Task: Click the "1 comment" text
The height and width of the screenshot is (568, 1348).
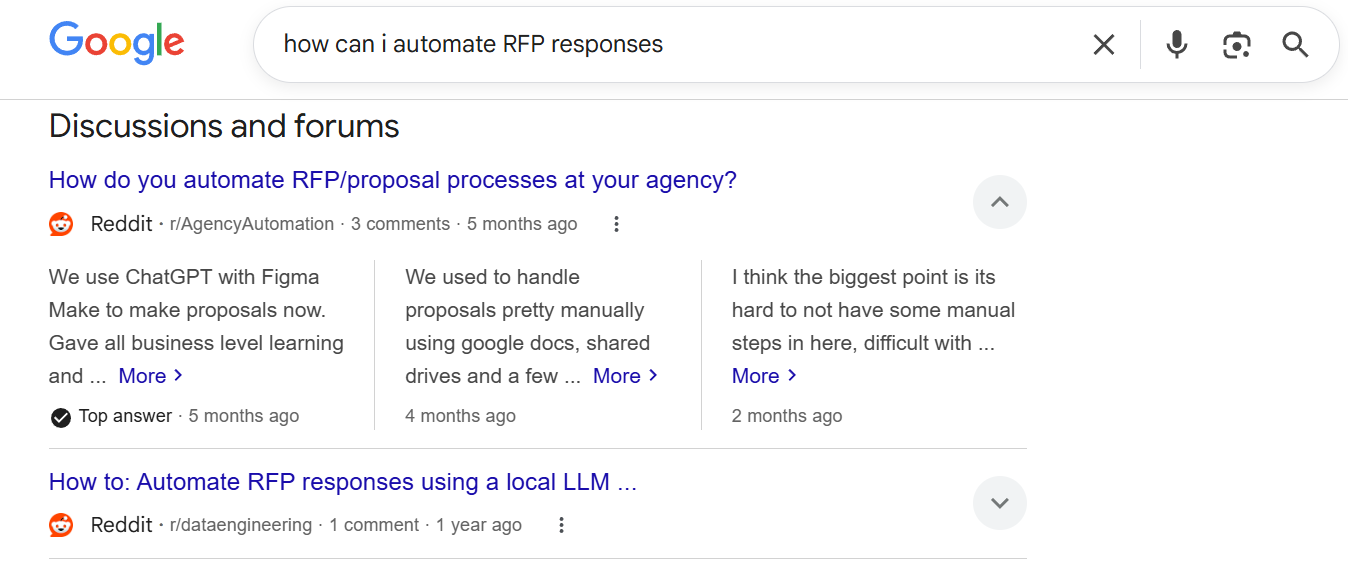Action: coord(374,525)
